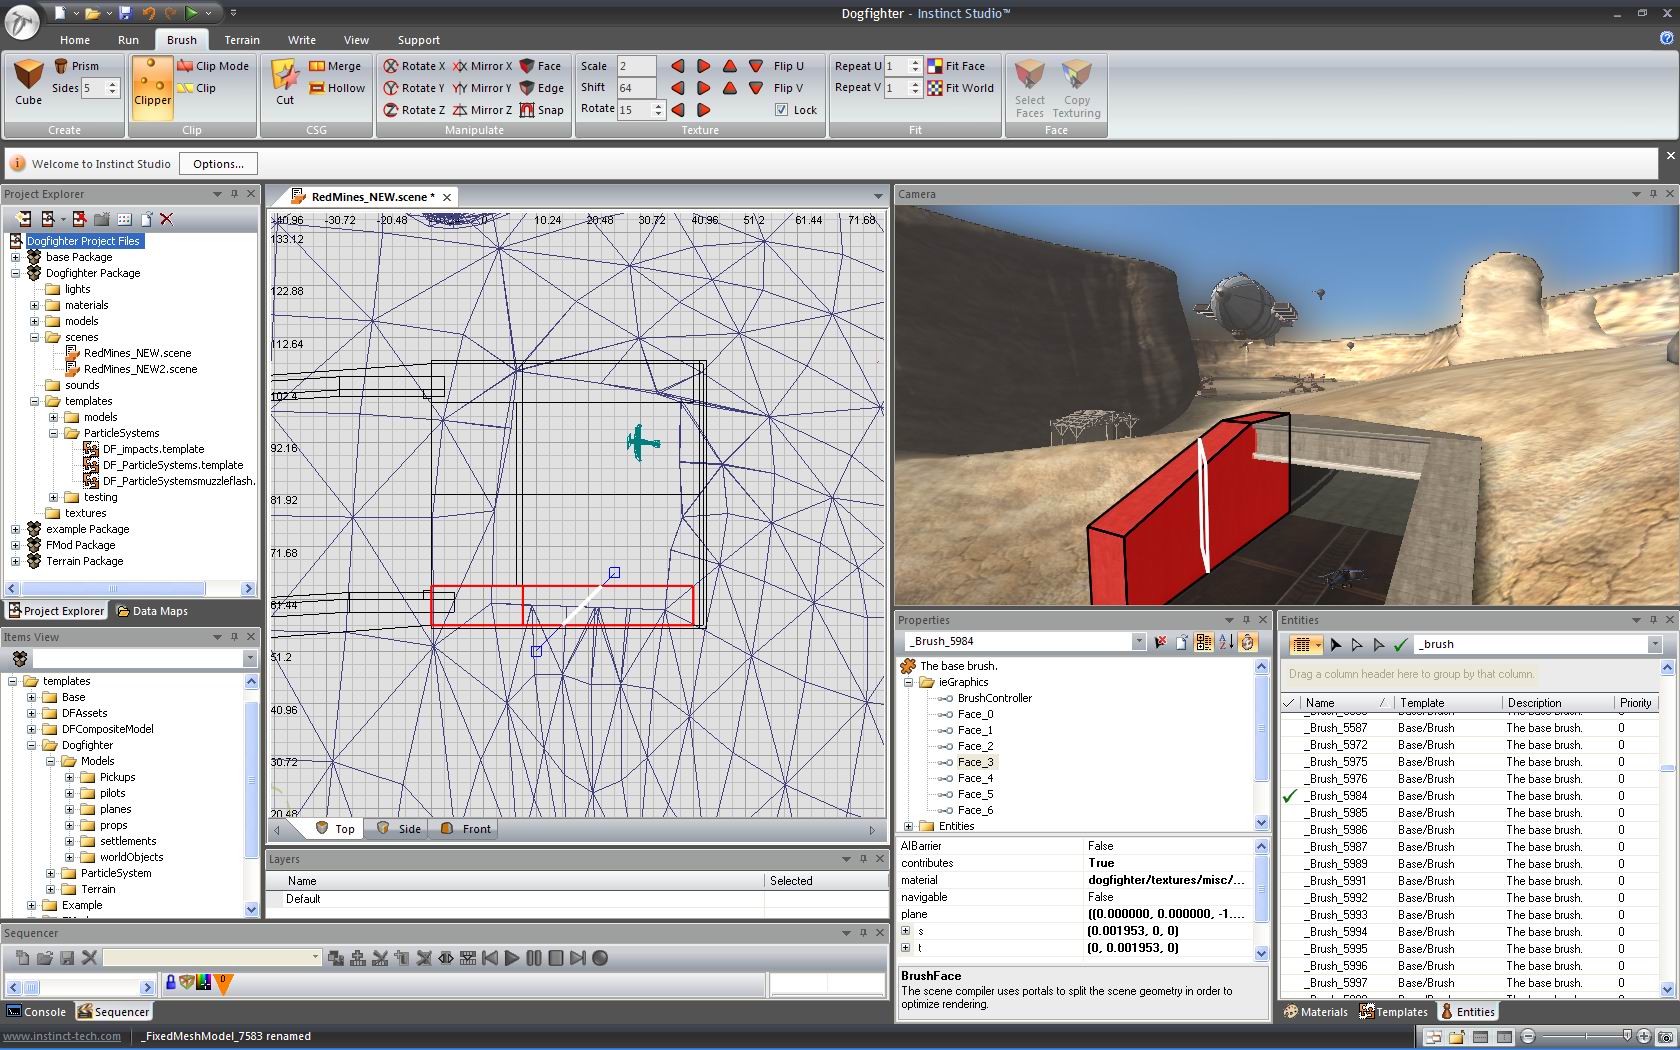1680x1050 pixels.
Task: Click the Options... button
Action: tap(218, 164)
